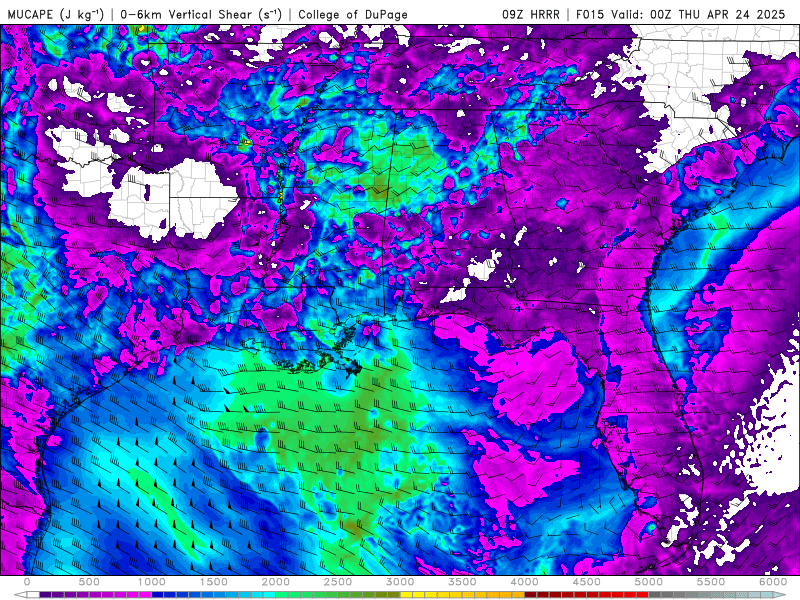
Task: Click the white swatch at the color bar start
Action: [33, 595]
